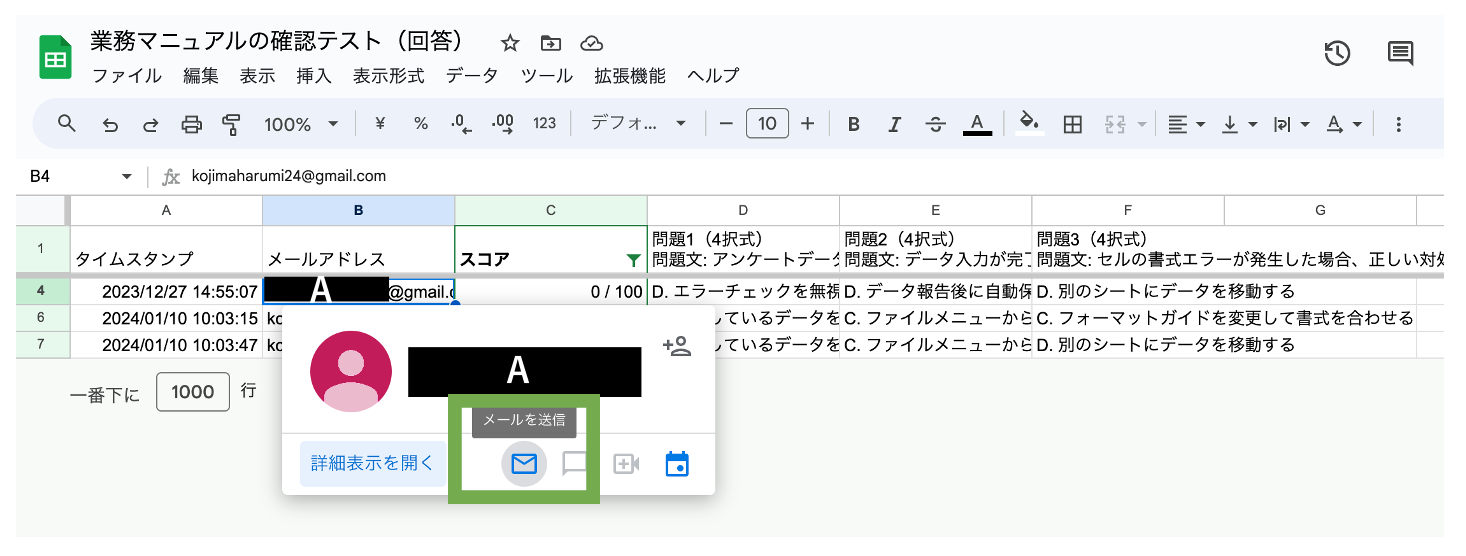Screen dimensions: 1466x556
Task: Decrease decimal places
Action: (461, 124)
